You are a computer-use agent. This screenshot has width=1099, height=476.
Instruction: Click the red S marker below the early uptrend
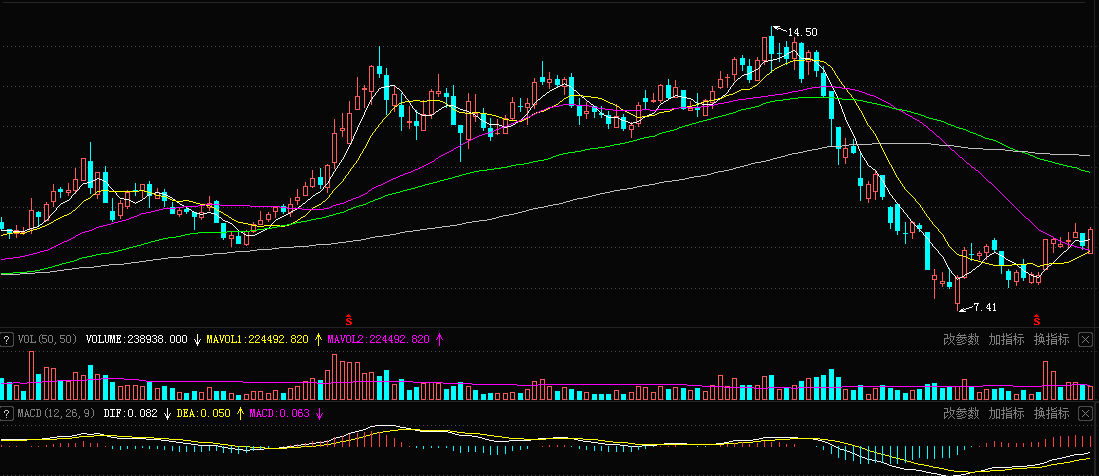coord(348,320)
